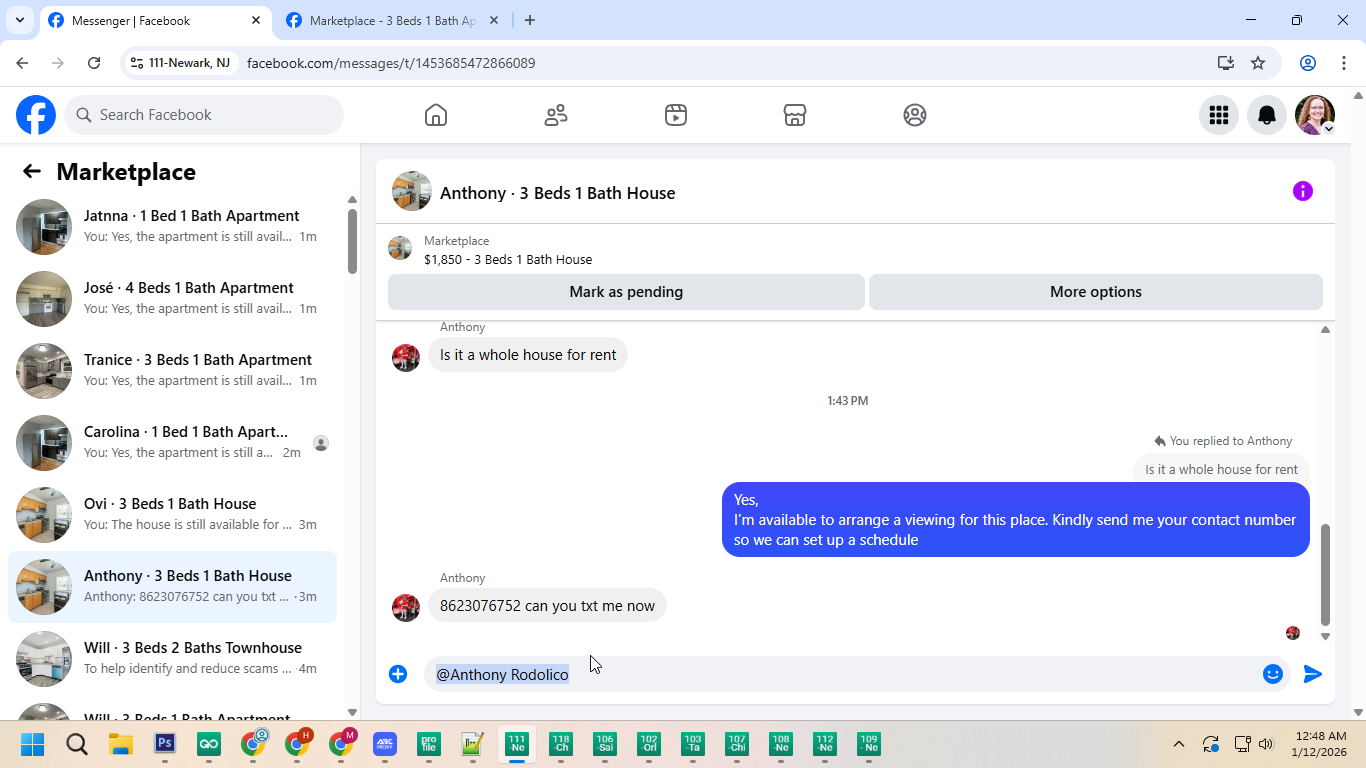Open the $1,850 - 3 Beds 1 Bath House listing
Screen dimensions: 1366x768
508,260
